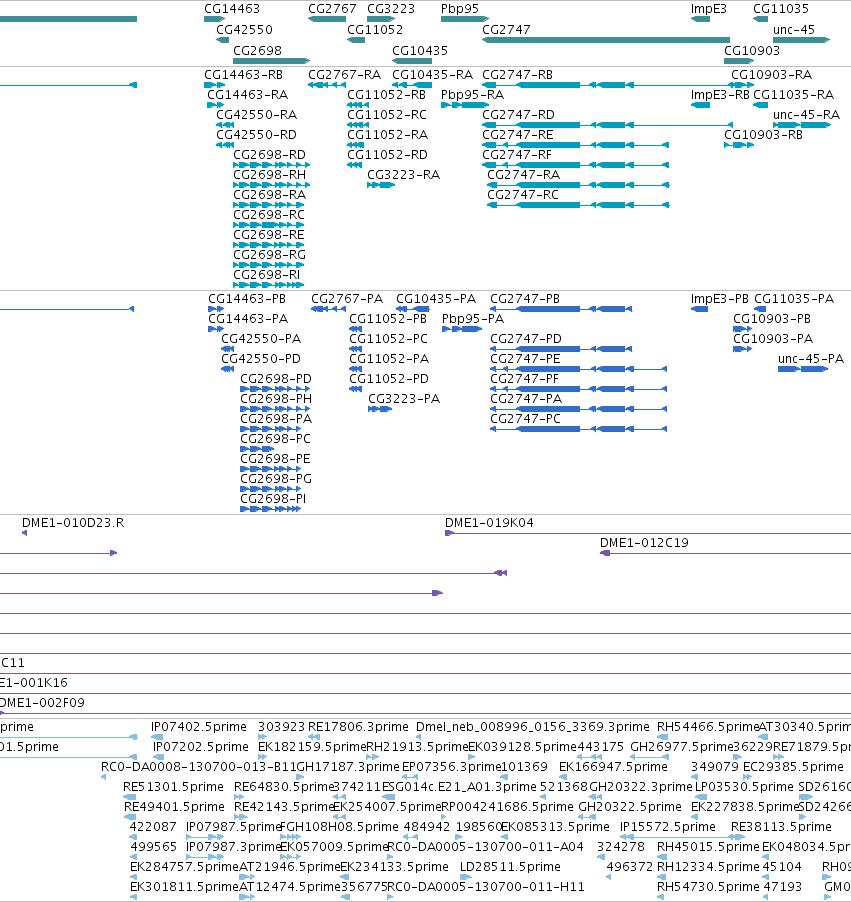Select the unc-45-RA transcript label
851x902 pixels.
pyautogui.click(x=806, y=114)
